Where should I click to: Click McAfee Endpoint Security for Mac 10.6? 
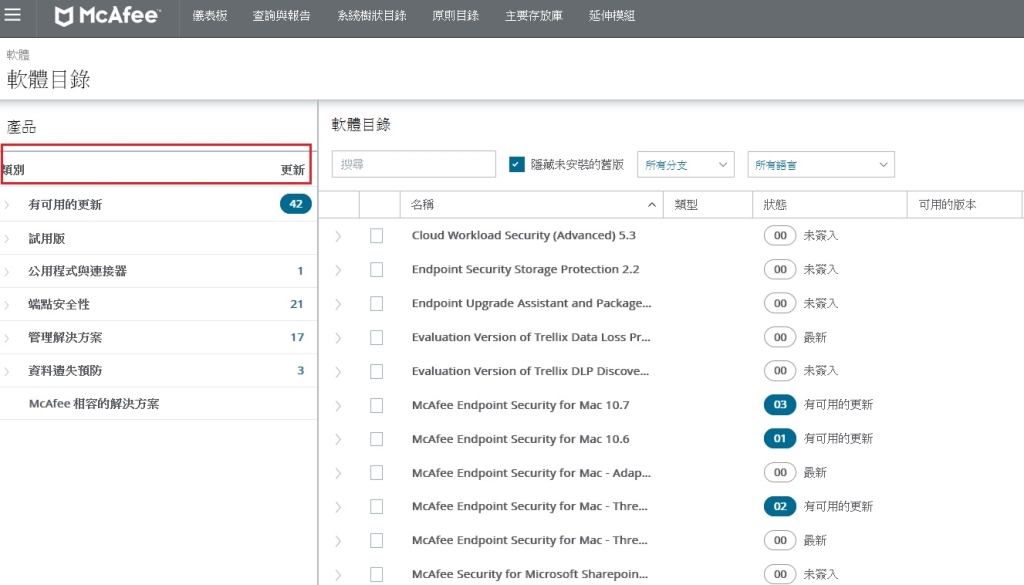pyautogui.click(x=520, y=439)
